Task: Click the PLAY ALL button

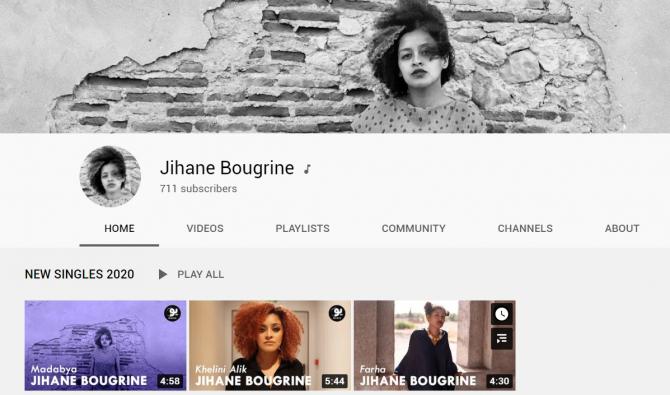Action: (x=191, y=274)
